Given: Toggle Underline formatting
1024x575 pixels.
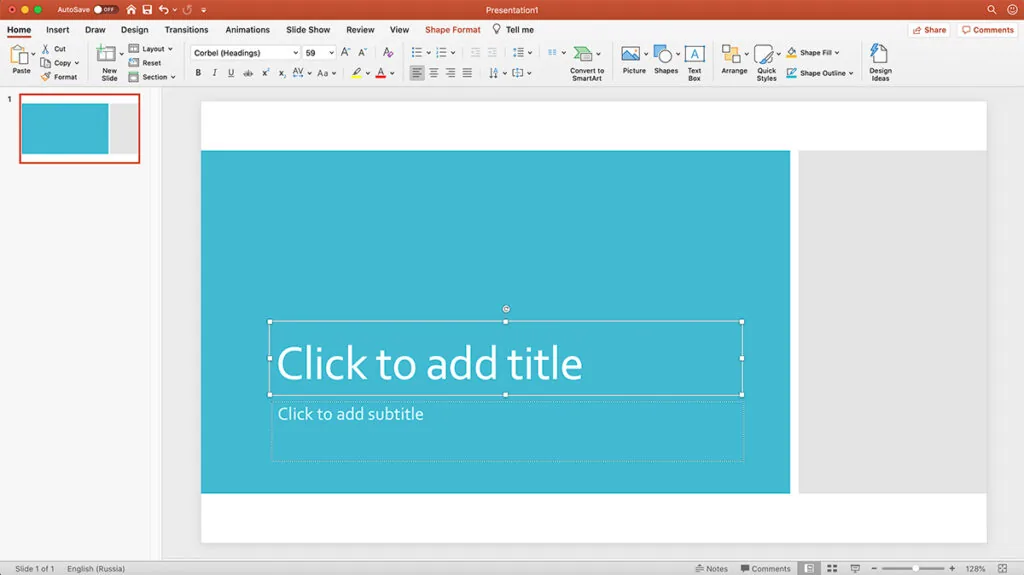Looking at the screenshot, I should coord(231,73).
